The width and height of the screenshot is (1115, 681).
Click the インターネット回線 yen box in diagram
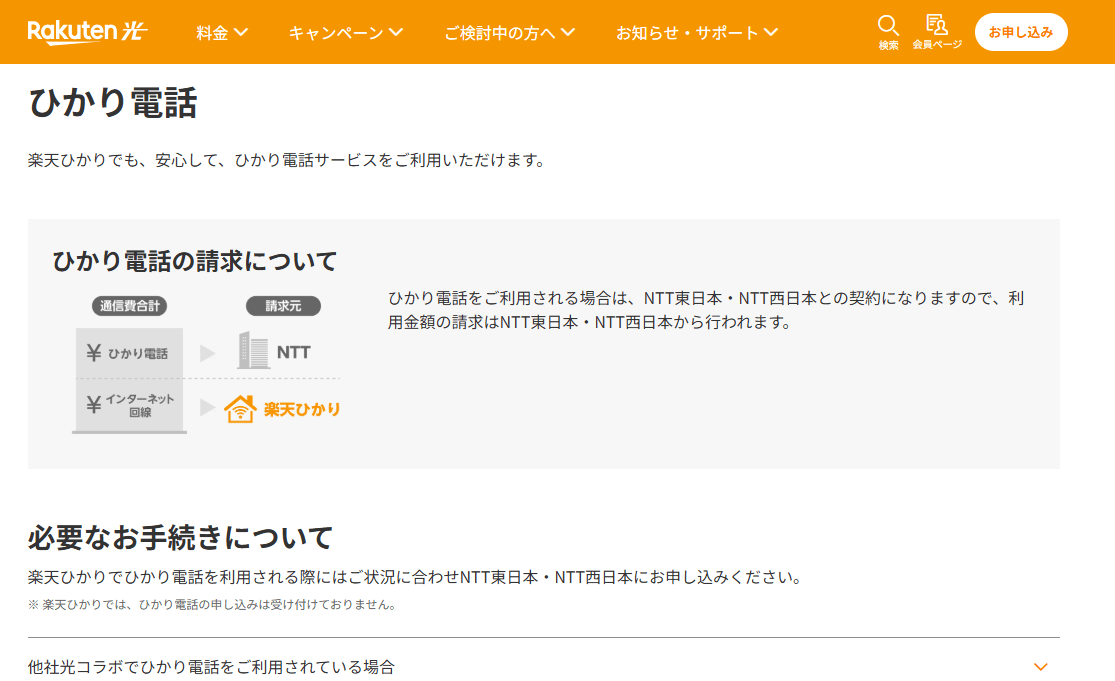(x=129, y=405)
